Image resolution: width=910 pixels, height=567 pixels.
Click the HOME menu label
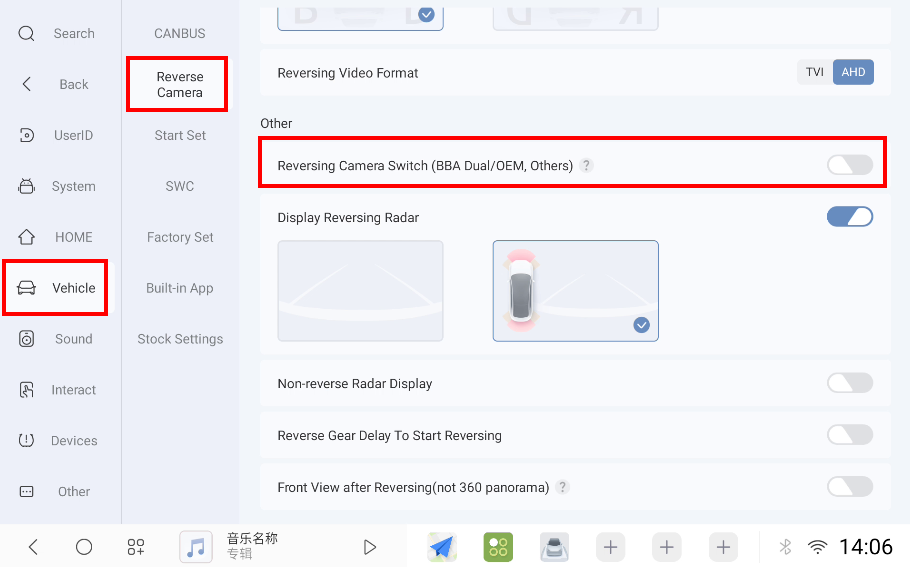click(x=74, y=237)
